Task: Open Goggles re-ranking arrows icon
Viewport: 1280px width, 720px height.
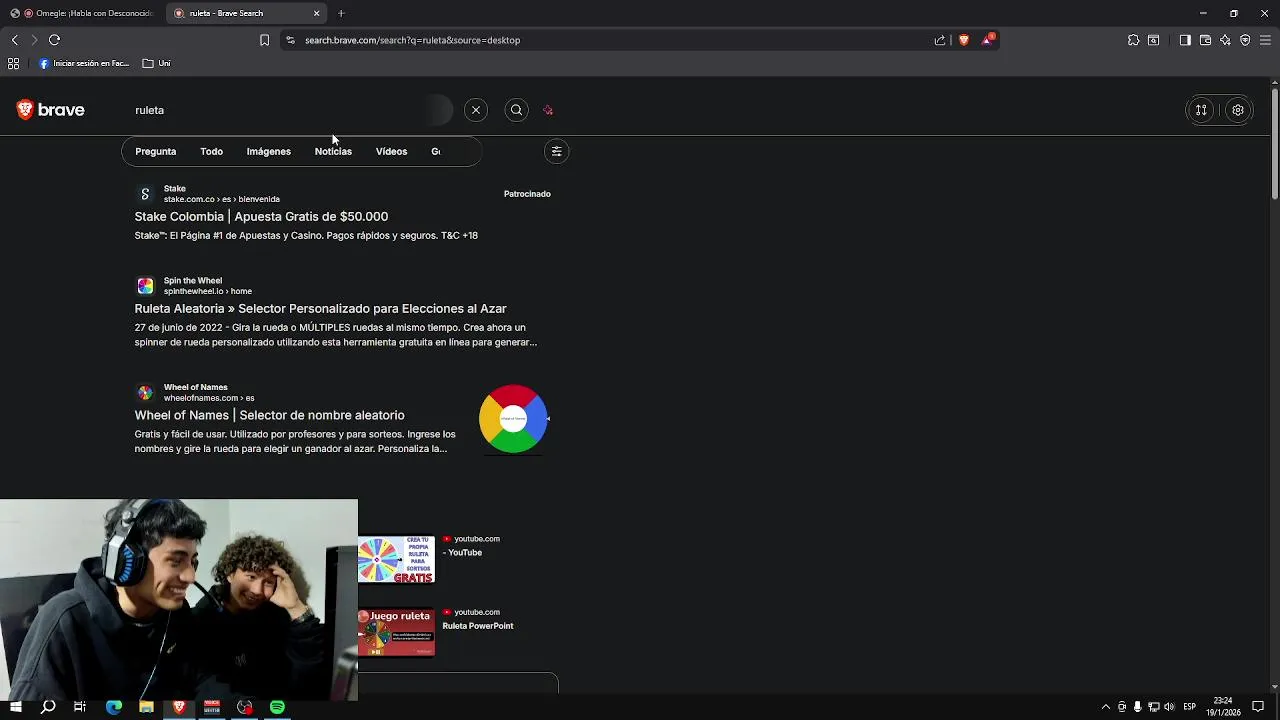Action: pos(1201,110)
